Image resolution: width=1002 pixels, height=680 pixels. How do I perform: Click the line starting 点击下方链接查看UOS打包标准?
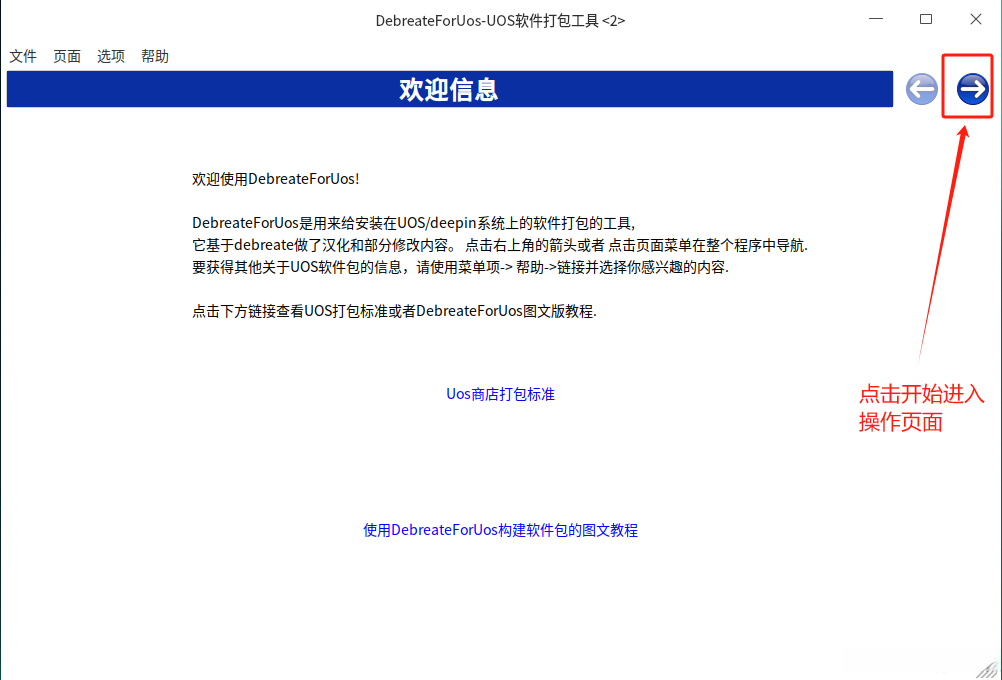click(394, 311)
